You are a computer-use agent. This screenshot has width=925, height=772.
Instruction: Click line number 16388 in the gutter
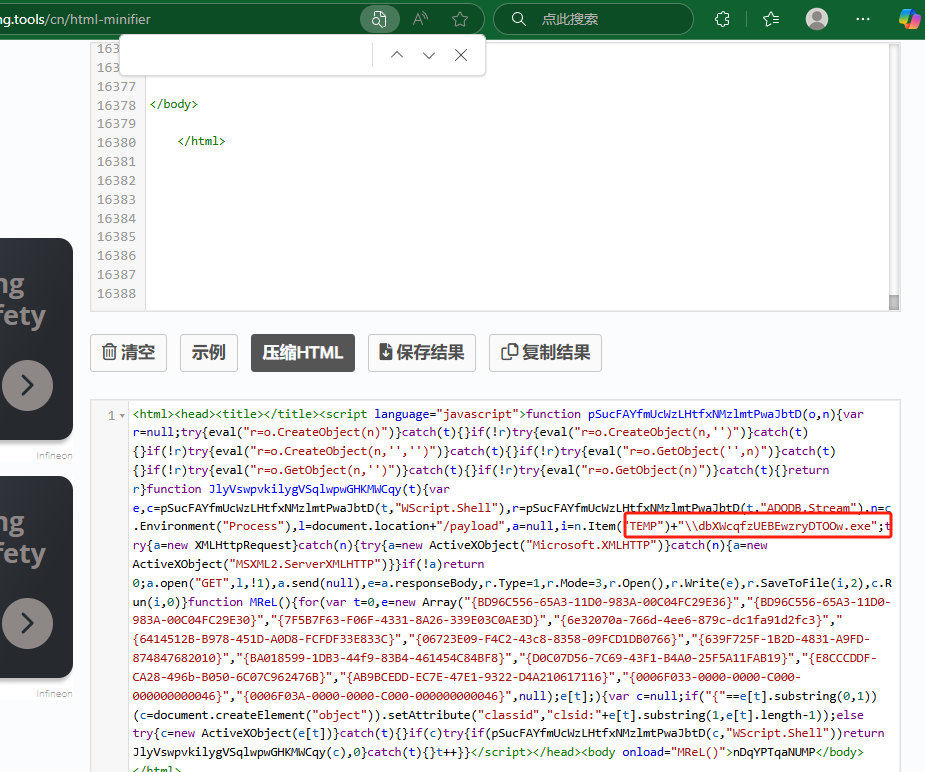(x=116, y=294)
